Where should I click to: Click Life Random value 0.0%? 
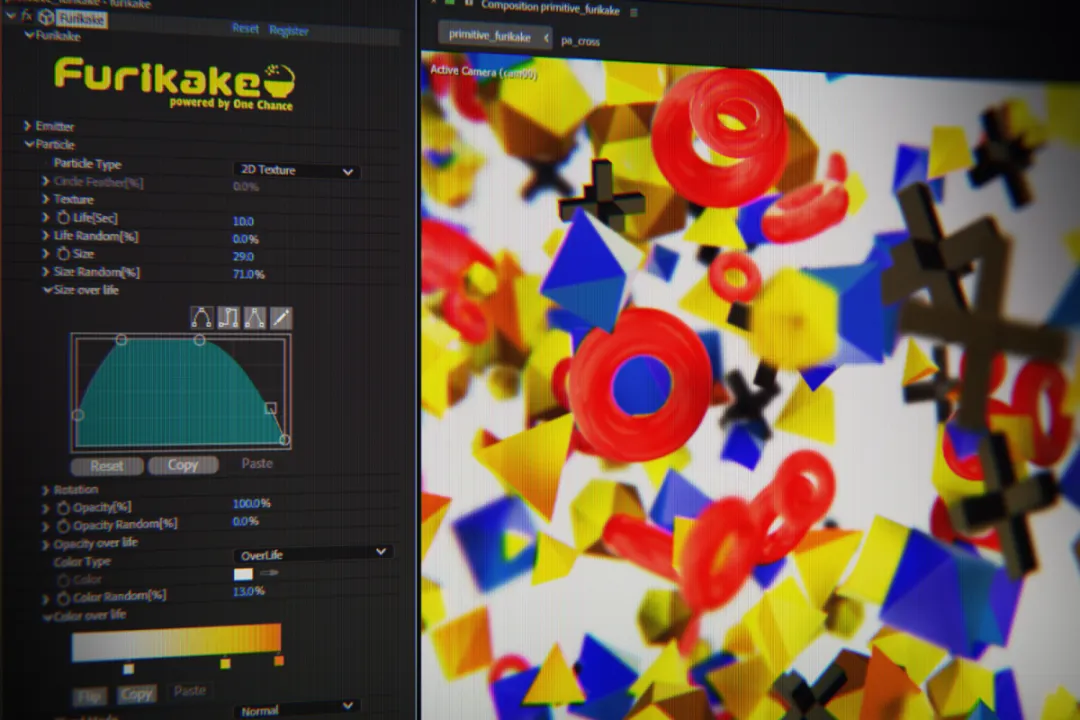point(245,239)
